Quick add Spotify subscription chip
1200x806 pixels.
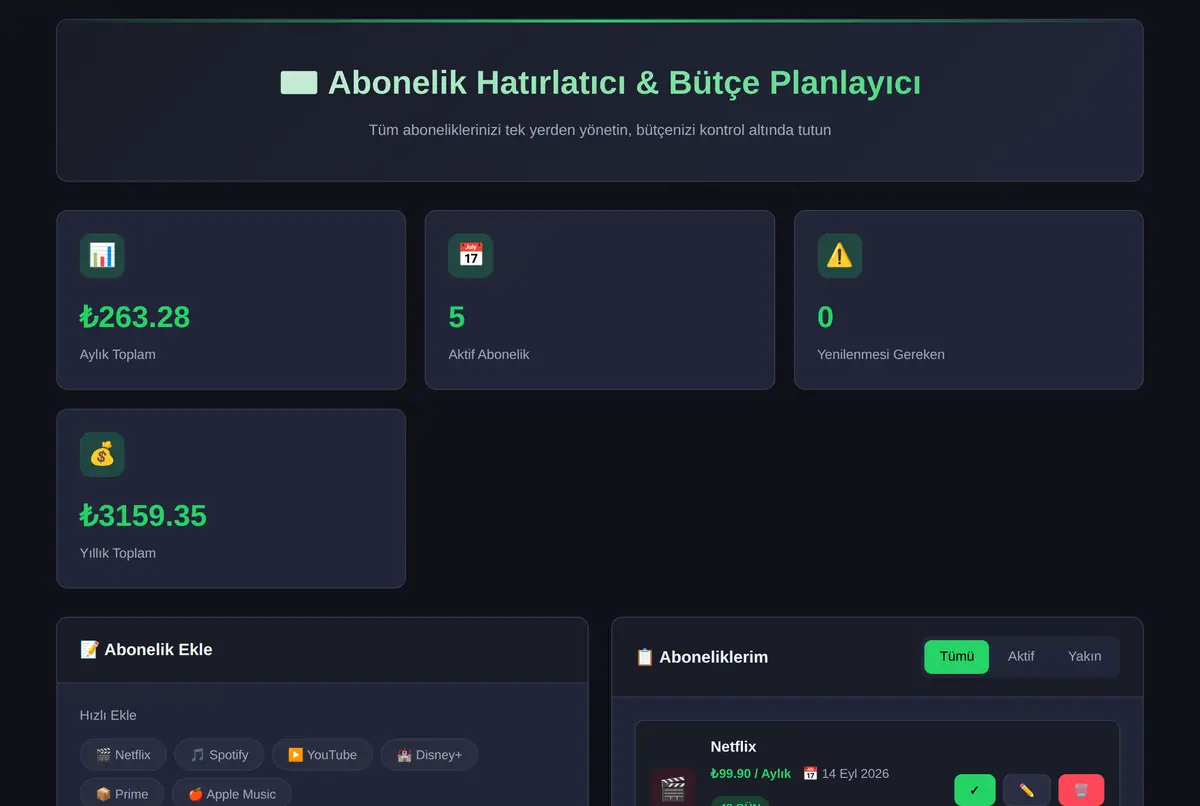(x=219, y=755)
